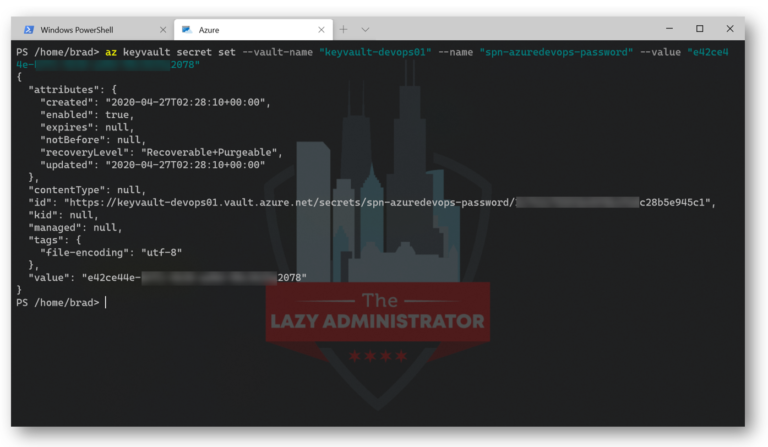Click the "az" command word
Image resolution: width=768 pixels, height=447 pixels.
(111, 52)
